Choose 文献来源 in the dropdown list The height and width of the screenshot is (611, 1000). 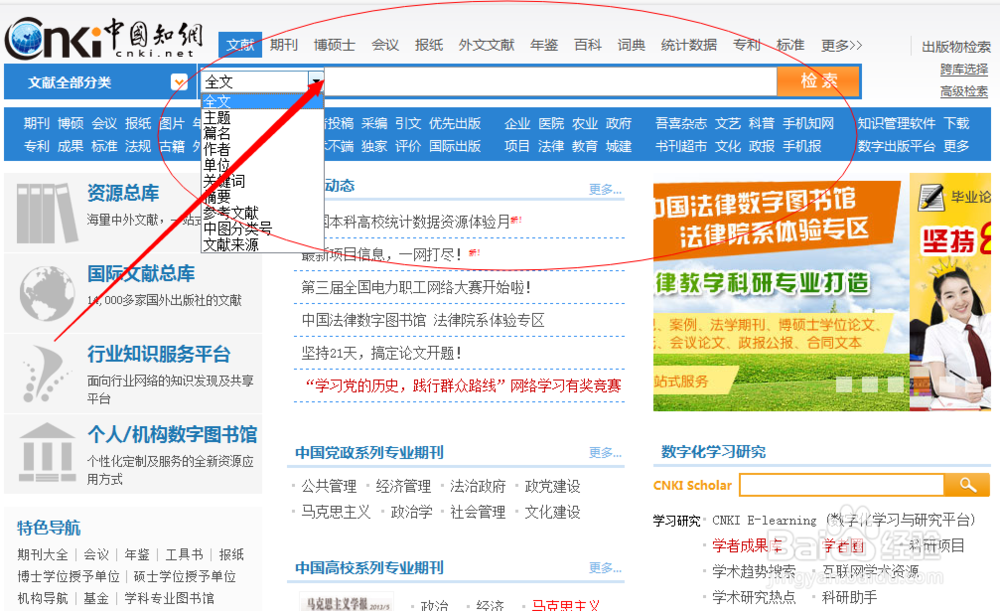[231, 244]
